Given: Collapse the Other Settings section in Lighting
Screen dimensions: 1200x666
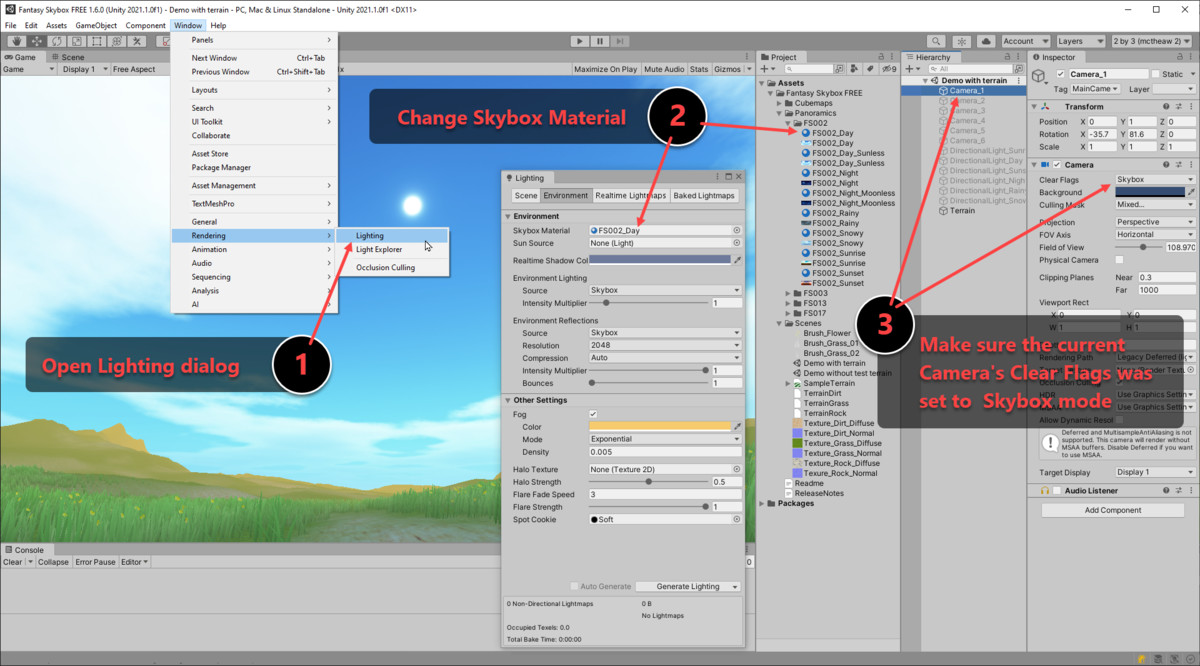Looking at the screenshot, I should tap(508, 400).
